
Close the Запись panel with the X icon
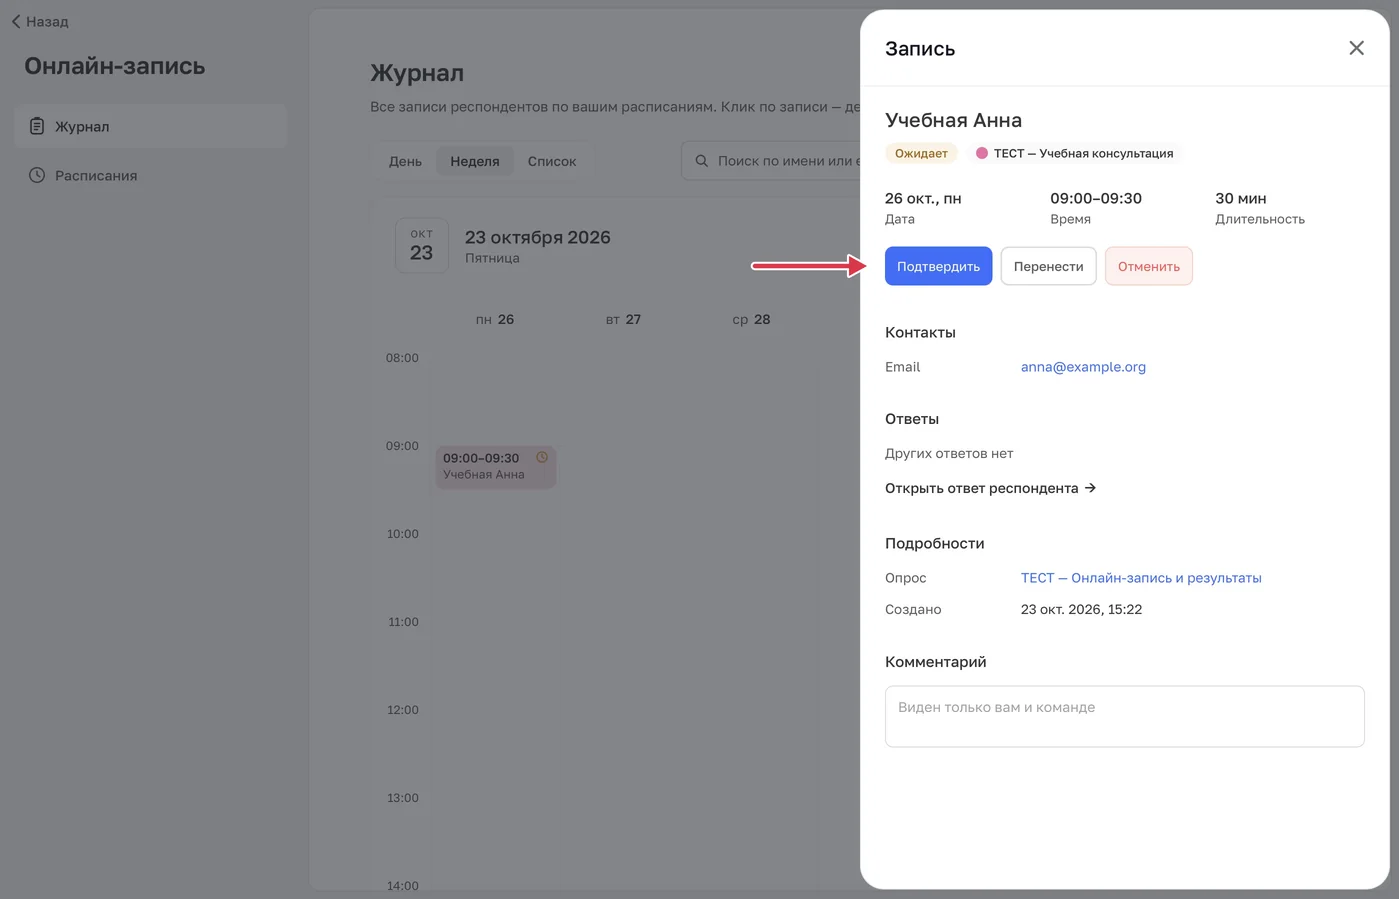click(x=1356, y=48)
